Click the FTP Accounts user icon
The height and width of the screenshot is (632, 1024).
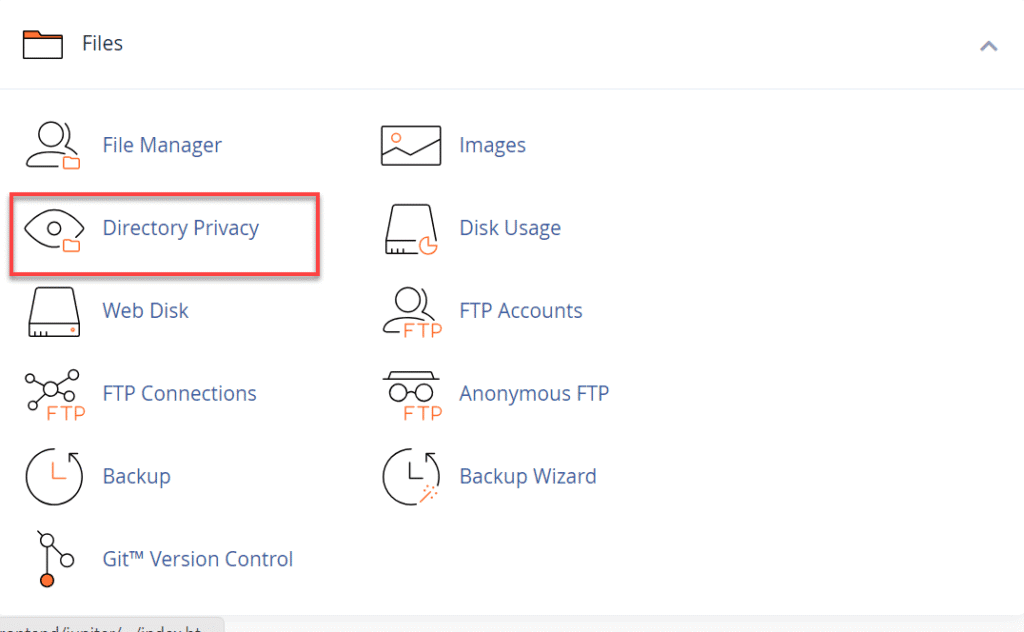tap(411, 312)
